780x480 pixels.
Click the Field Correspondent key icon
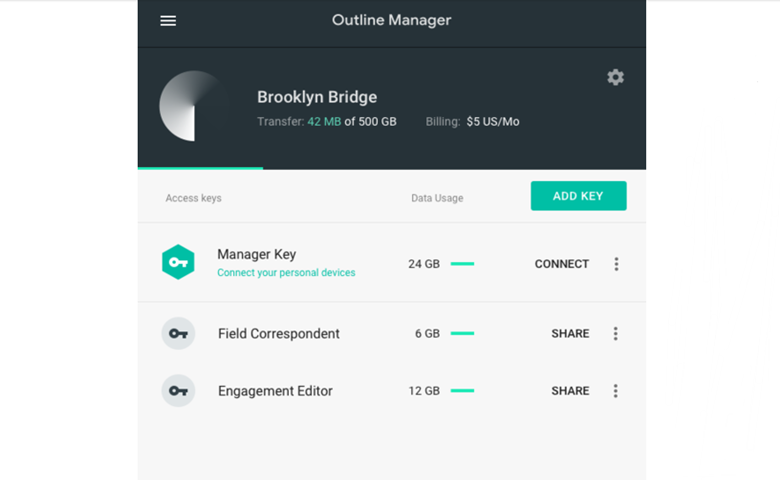[x=178, y=333]
